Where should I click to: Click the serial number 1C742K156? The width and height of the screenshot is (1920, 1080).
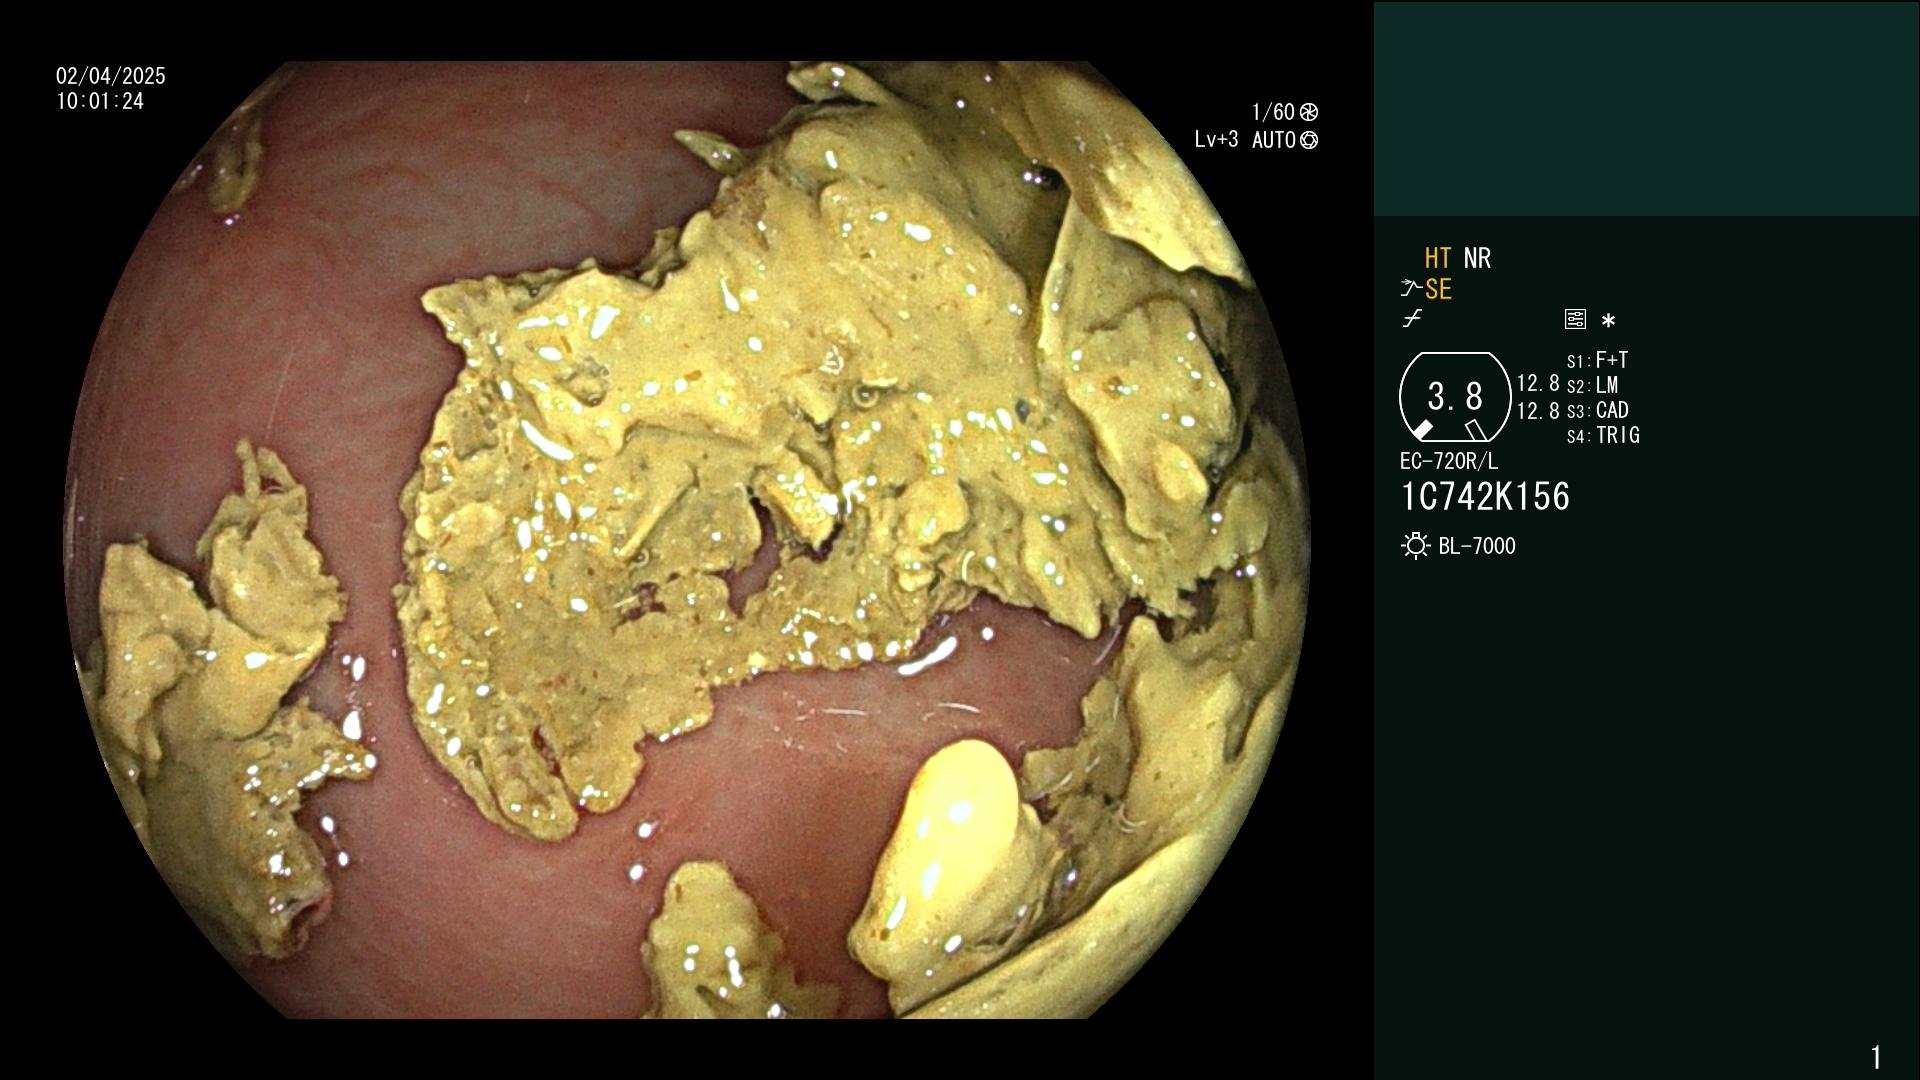(x=1486, y=496)
